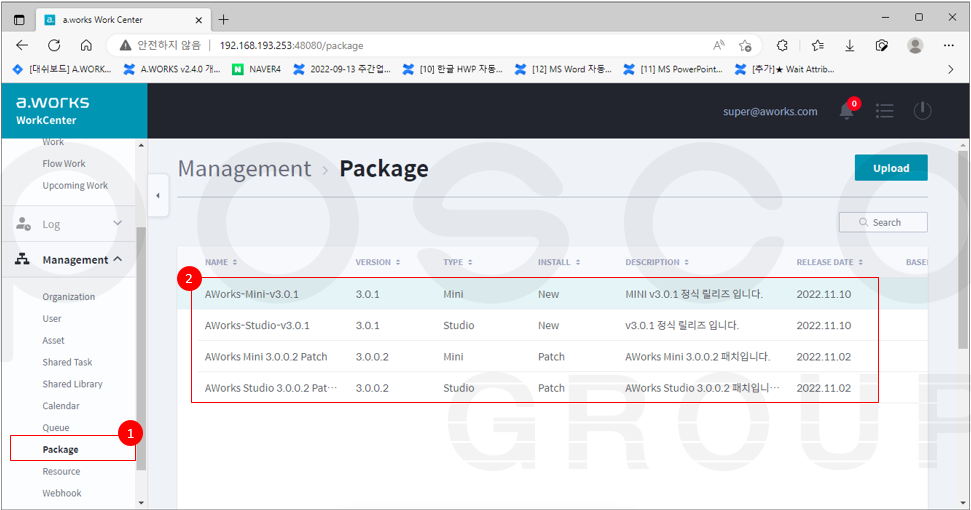Open the Asset menu item
The width and height of the screenshot is (971, 510).
(53, 340)
